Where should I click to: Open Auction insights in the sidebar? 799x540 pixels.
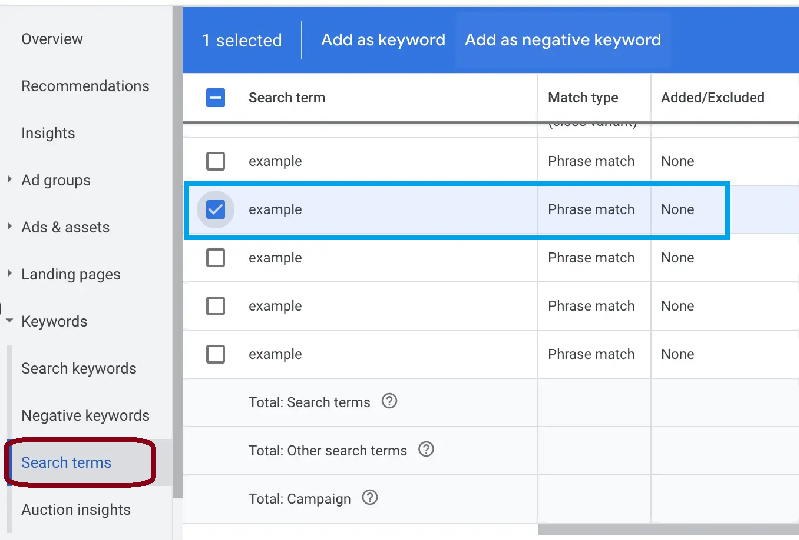(76, 509)
